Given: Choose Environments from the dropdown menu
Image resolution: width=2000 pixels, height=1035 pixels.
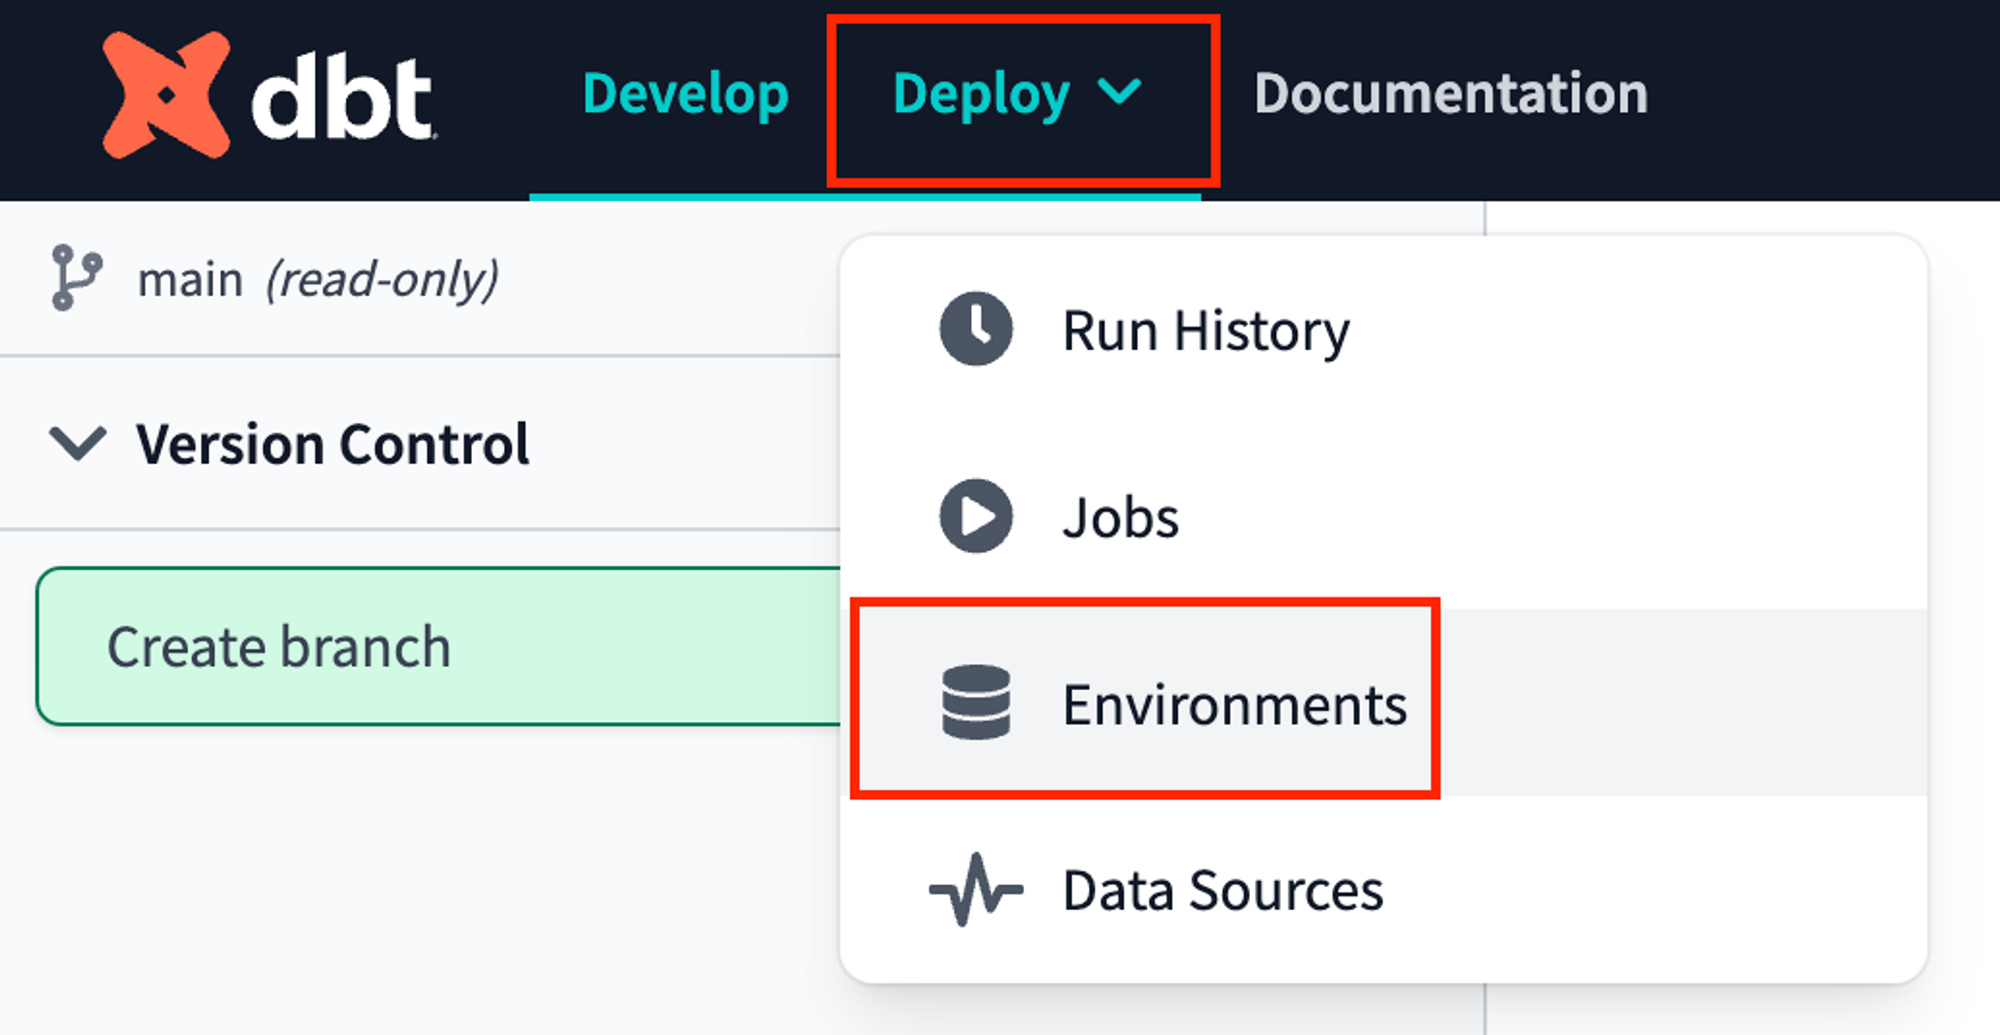Looking at the screenshot, I should point(1235,703).
